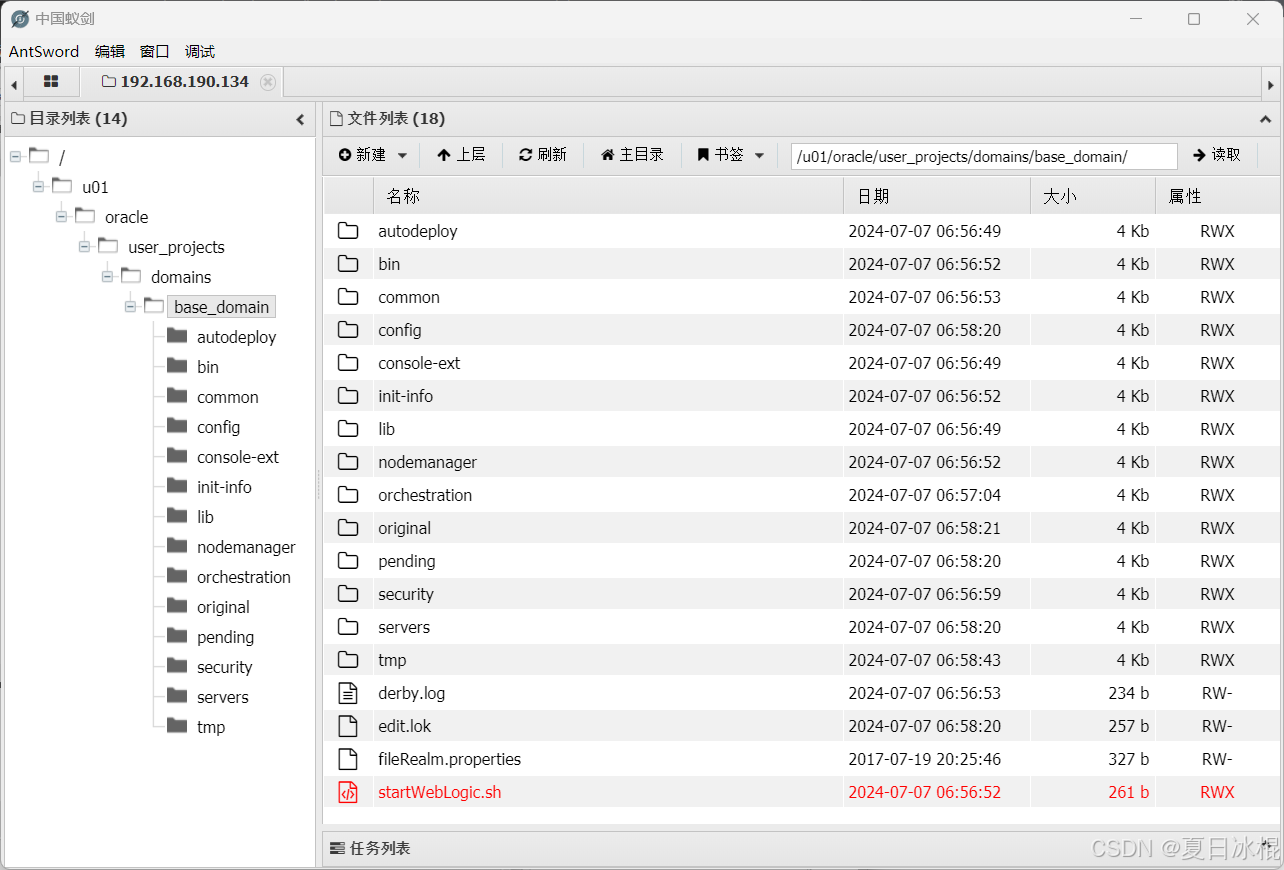Click the 新建 button
1284x870 pixels.
(362, 155)
